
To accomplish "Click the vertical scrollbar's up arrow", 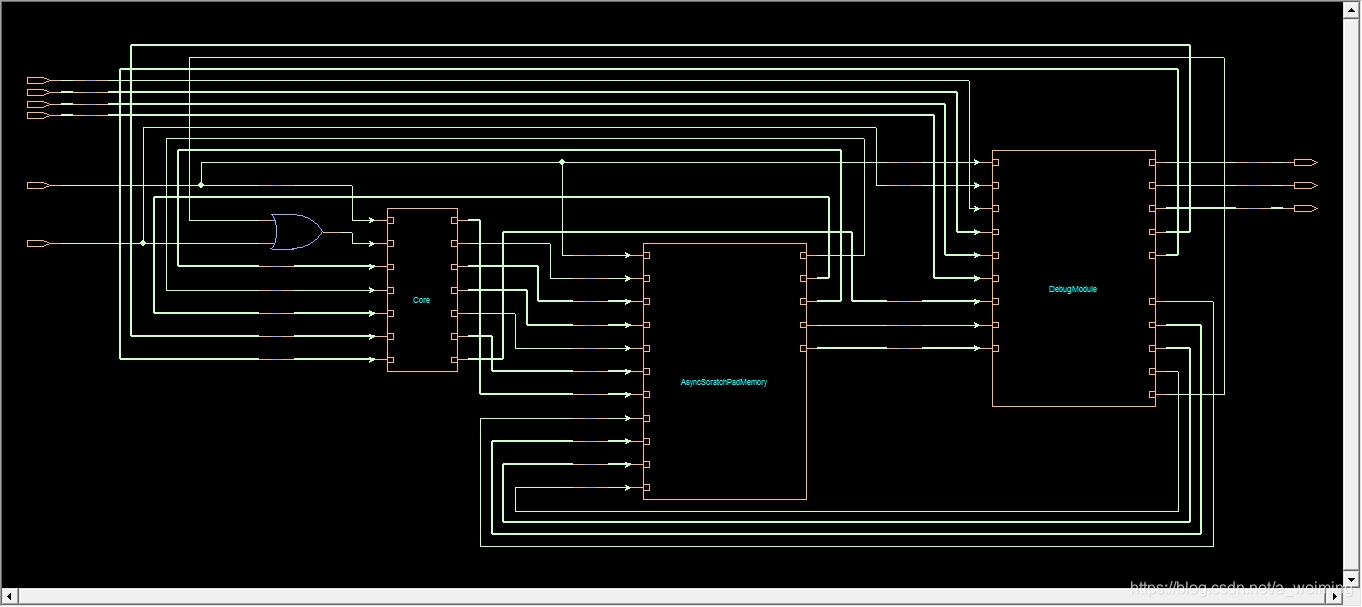I will 1352,9.
